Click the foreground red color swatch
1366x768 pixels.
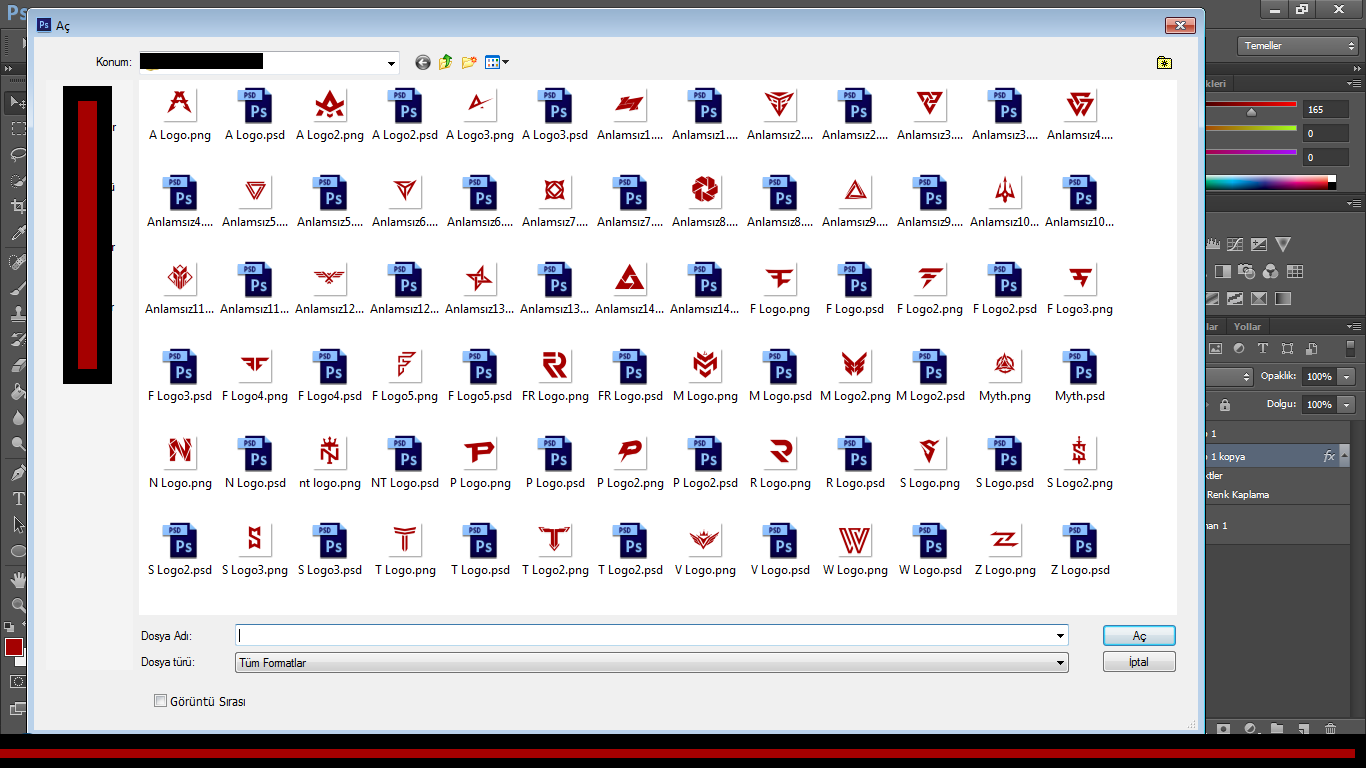[14, 647]
